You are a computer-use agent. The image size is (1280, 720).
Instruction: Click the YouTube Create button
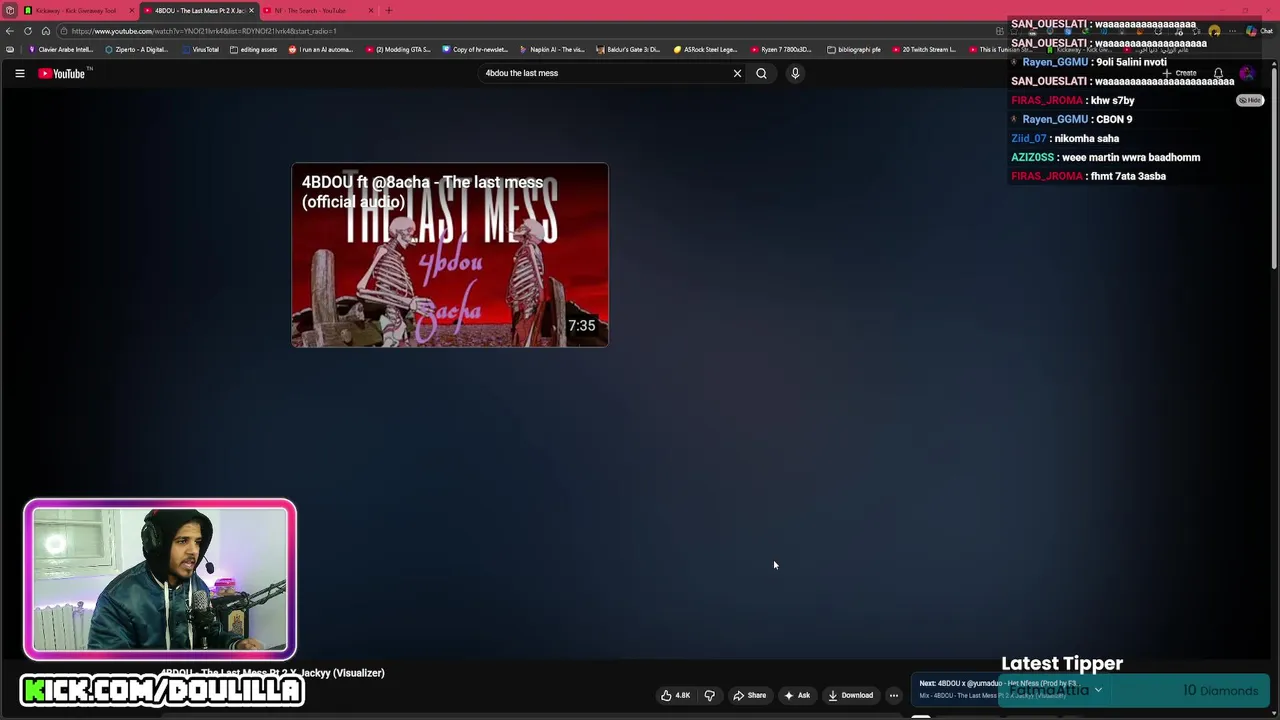(1181, 73)
